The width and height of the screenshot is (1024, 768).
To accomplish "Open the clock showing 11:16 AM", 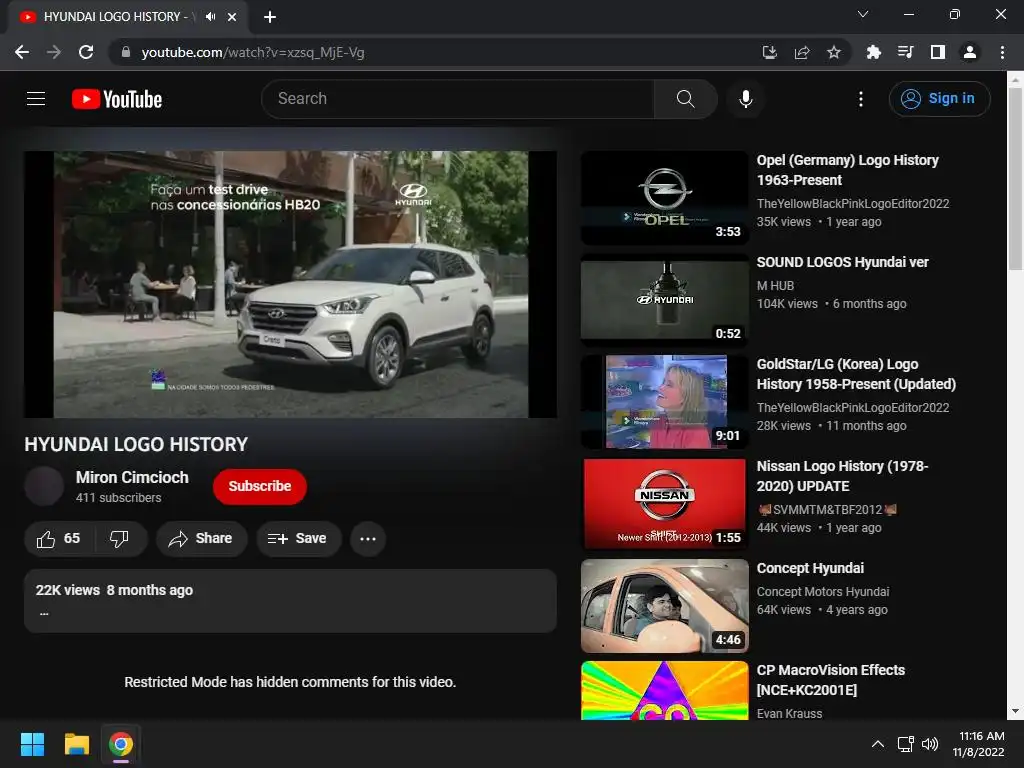I will coord(978,744).
